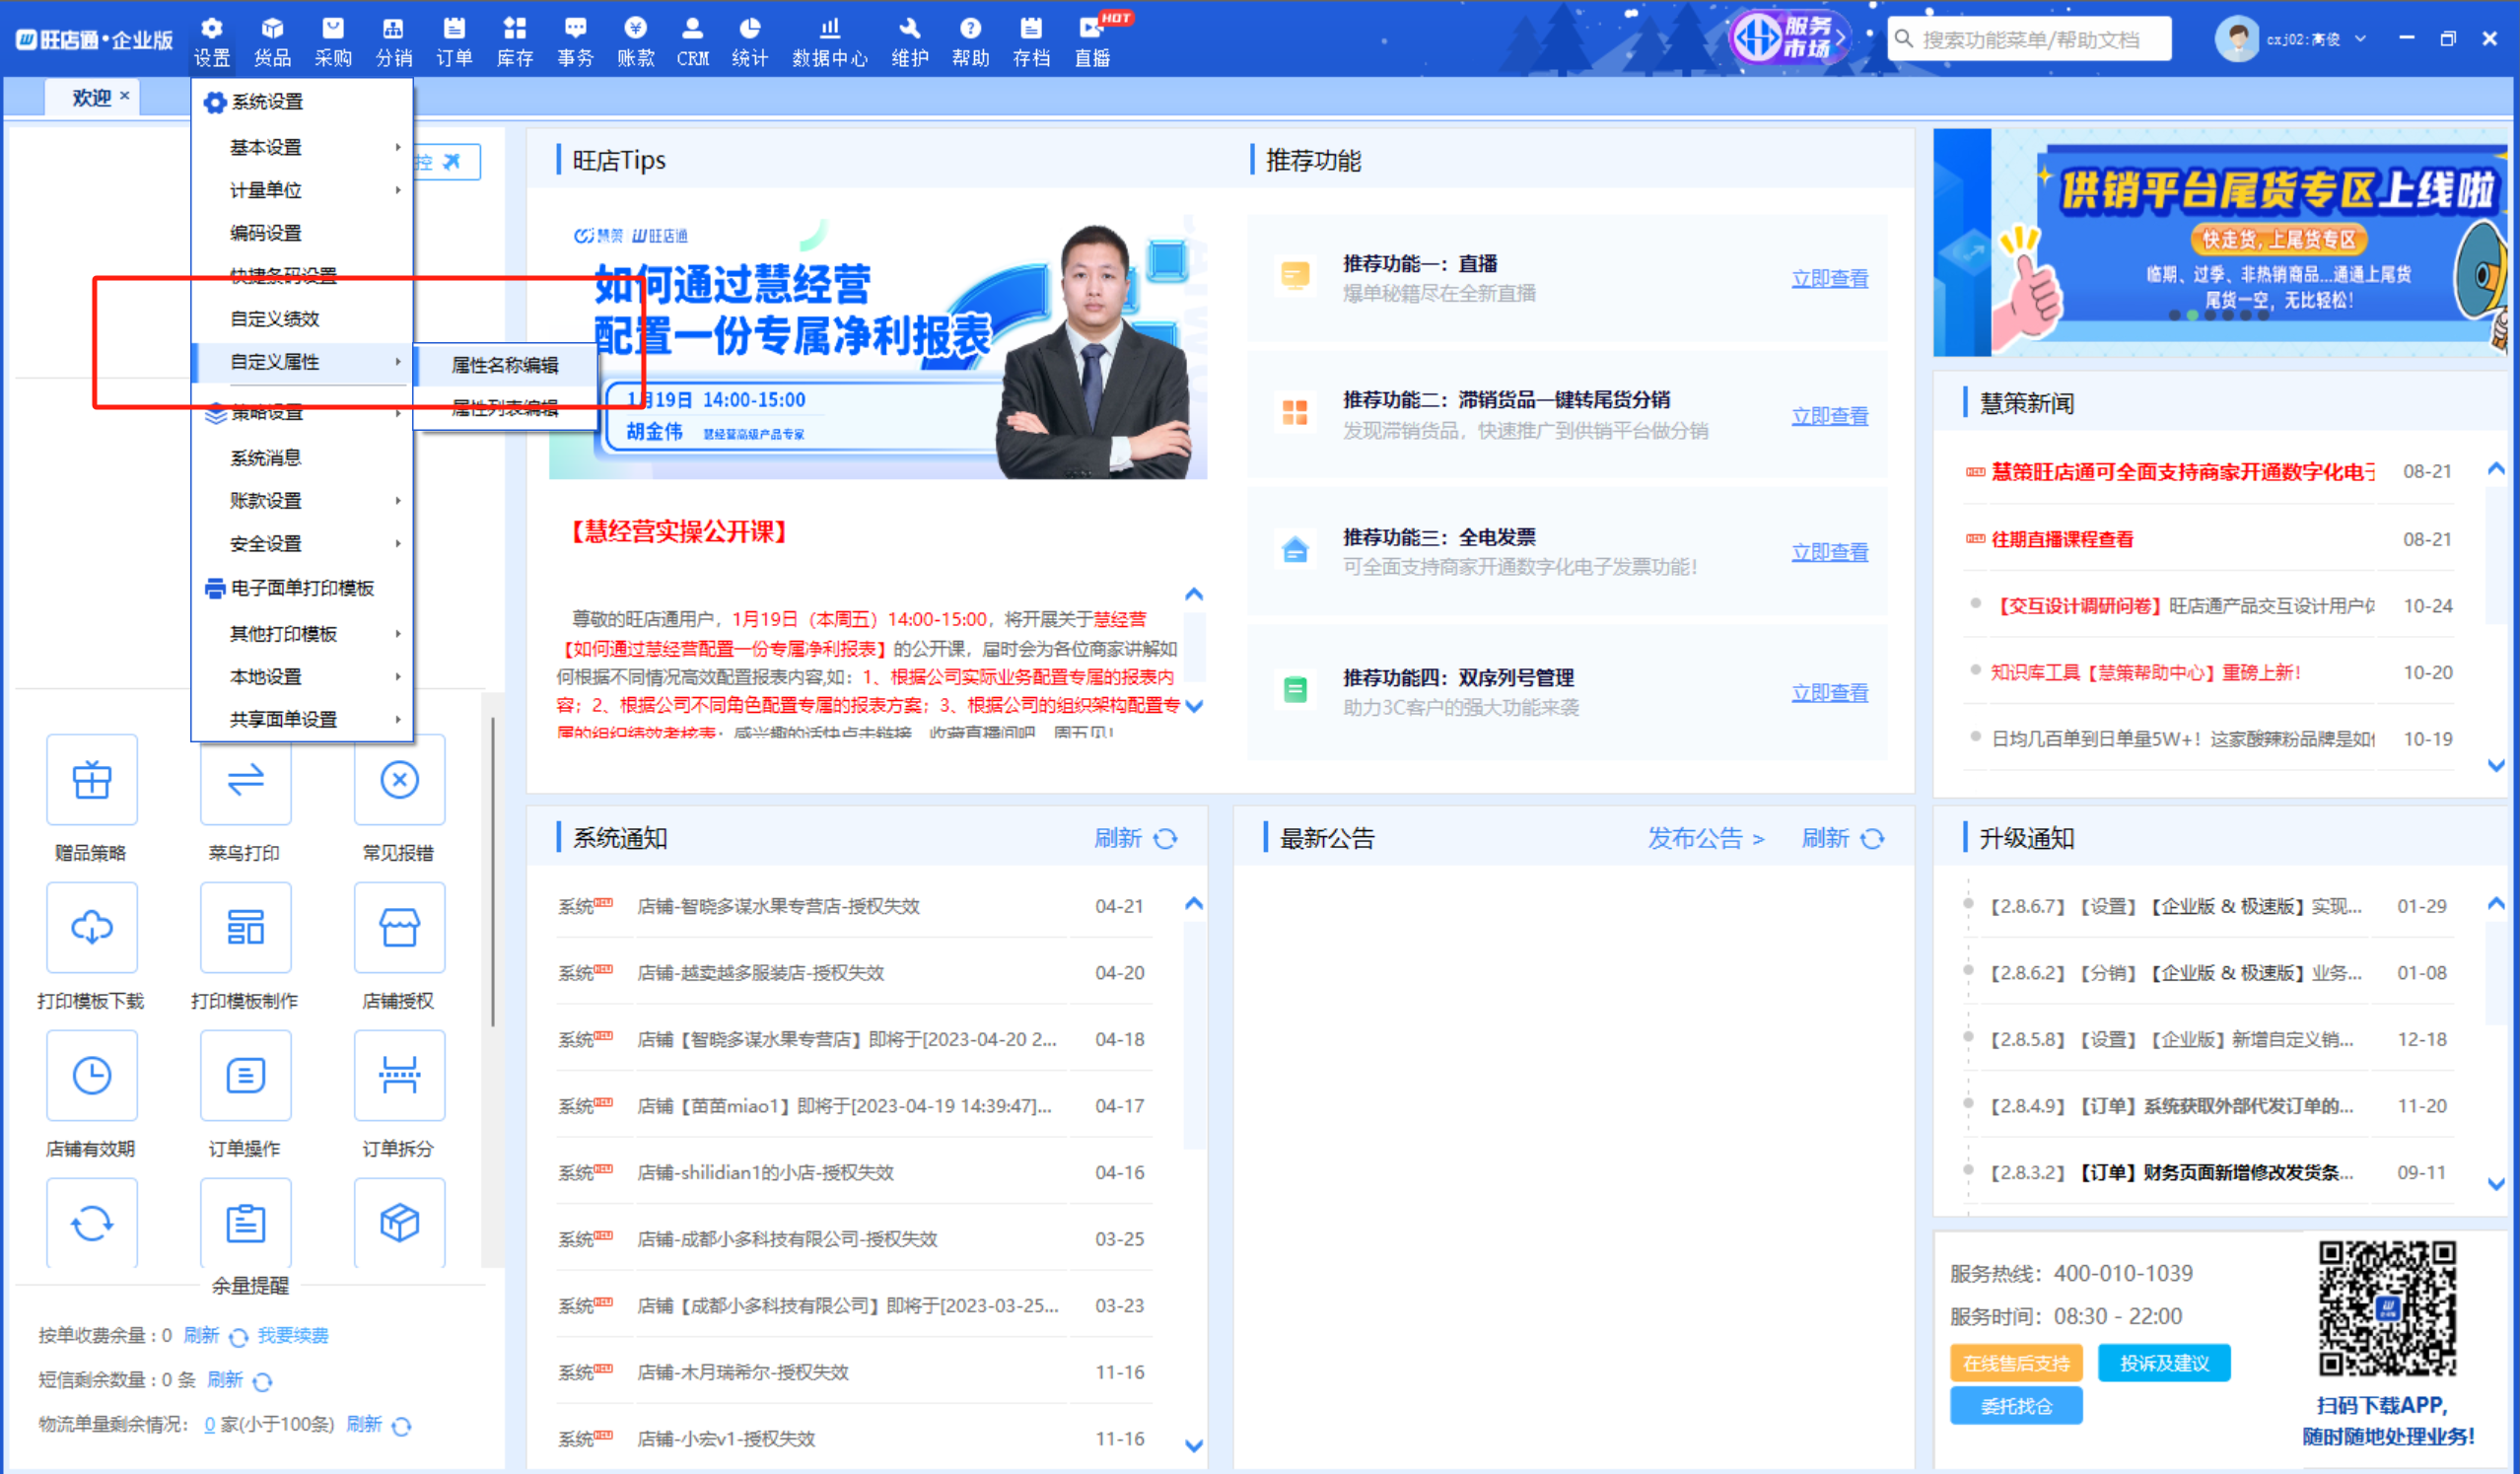Expand the 自定义属性 submenu
The height and width of the screenshot is (1474, 2520).
(302, 362)
